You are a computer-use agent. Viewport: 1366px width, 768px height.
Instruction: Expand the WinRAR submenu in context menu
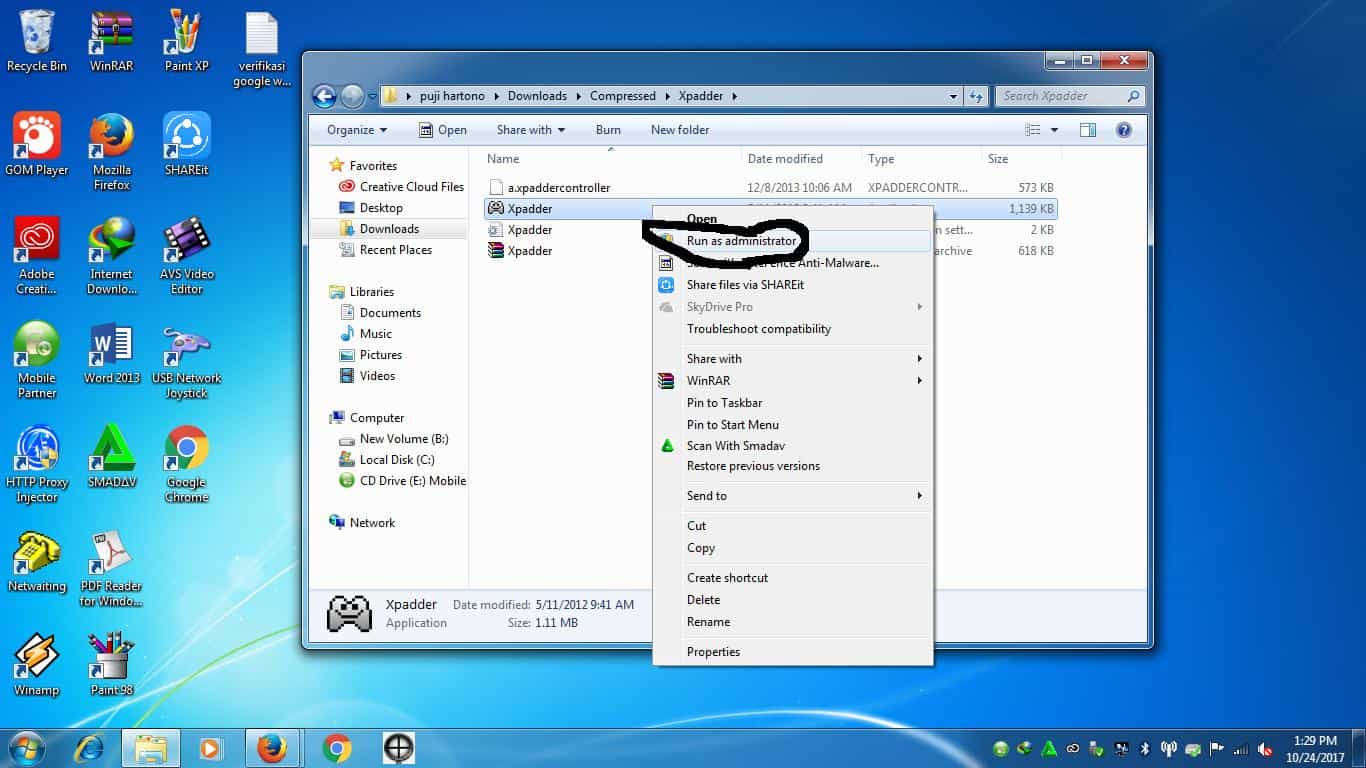pyautogui.click(x=792, y=381)
